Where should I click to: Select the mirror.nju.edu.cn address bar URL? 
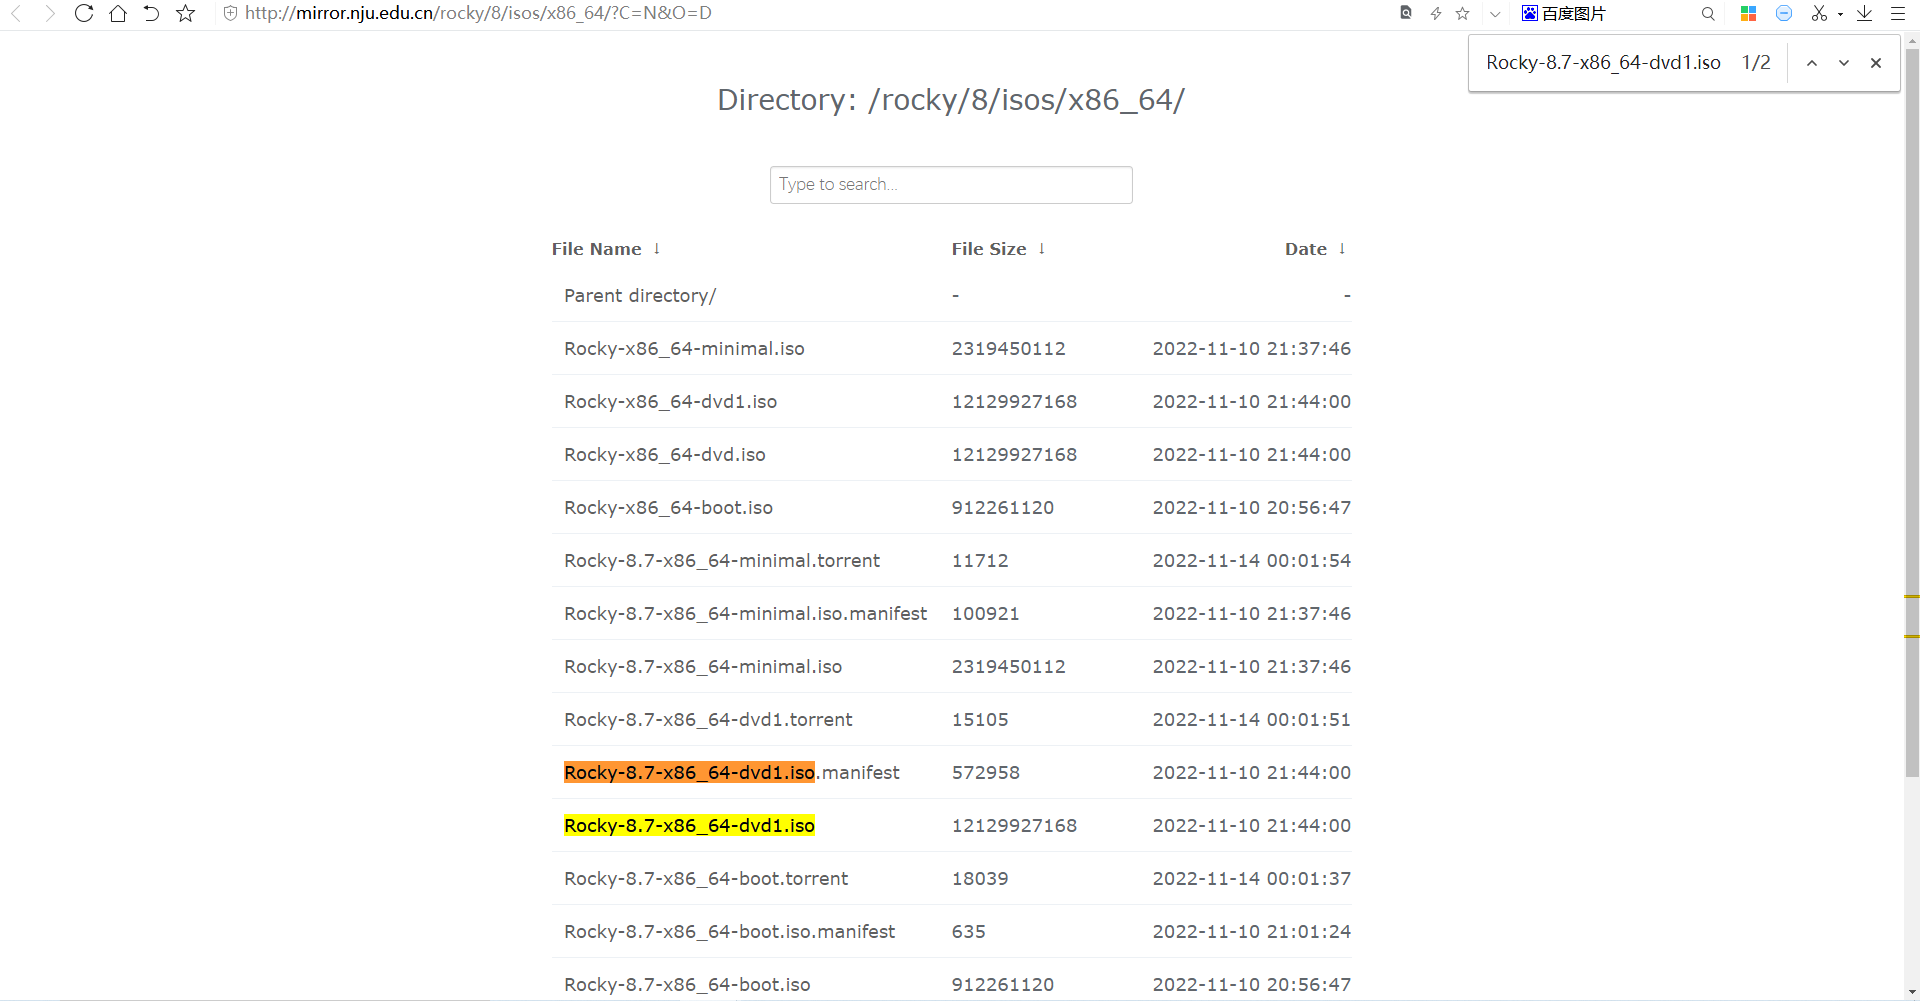[x=478, y=14]
